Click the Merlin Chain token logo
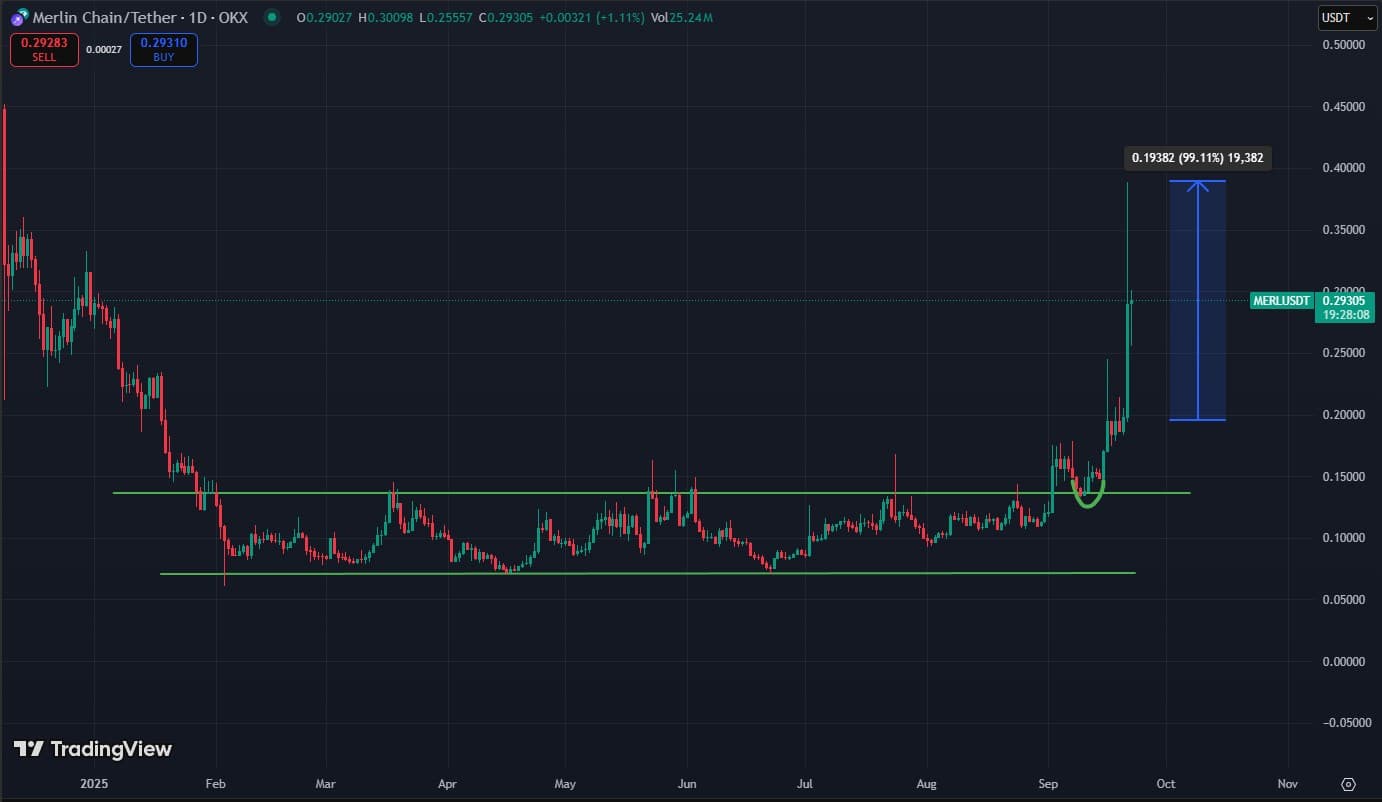Viewport: 1382px width, 802px height. (20, 18)
